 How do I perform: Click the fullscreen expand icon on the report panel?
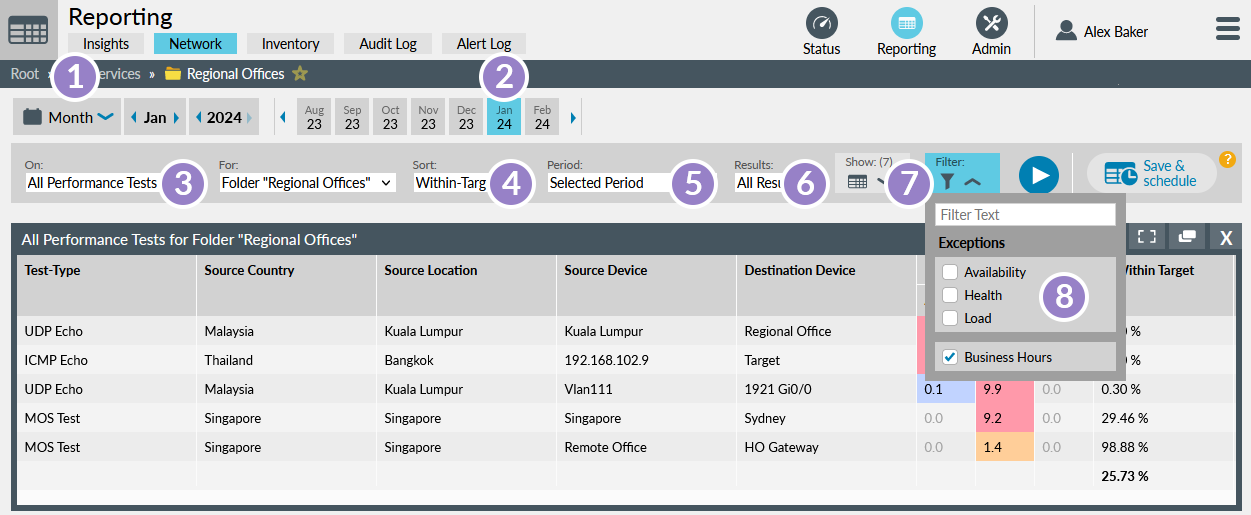tap(1147, 237)
